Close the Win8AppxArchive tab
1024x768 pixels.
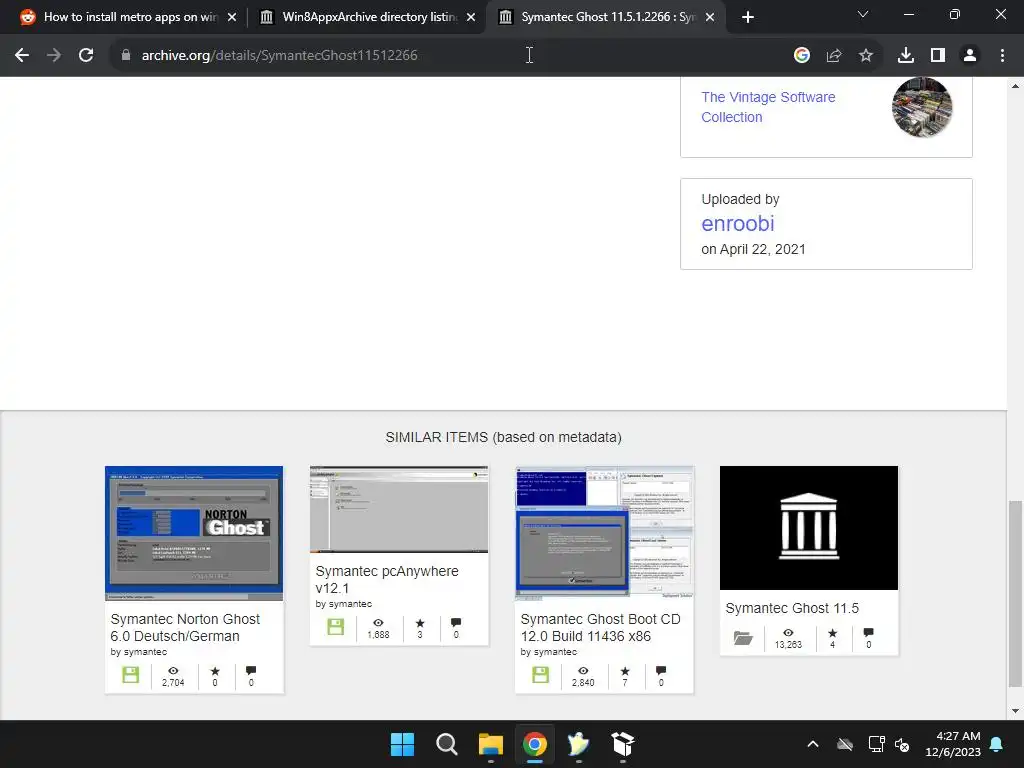click(471, 17)
